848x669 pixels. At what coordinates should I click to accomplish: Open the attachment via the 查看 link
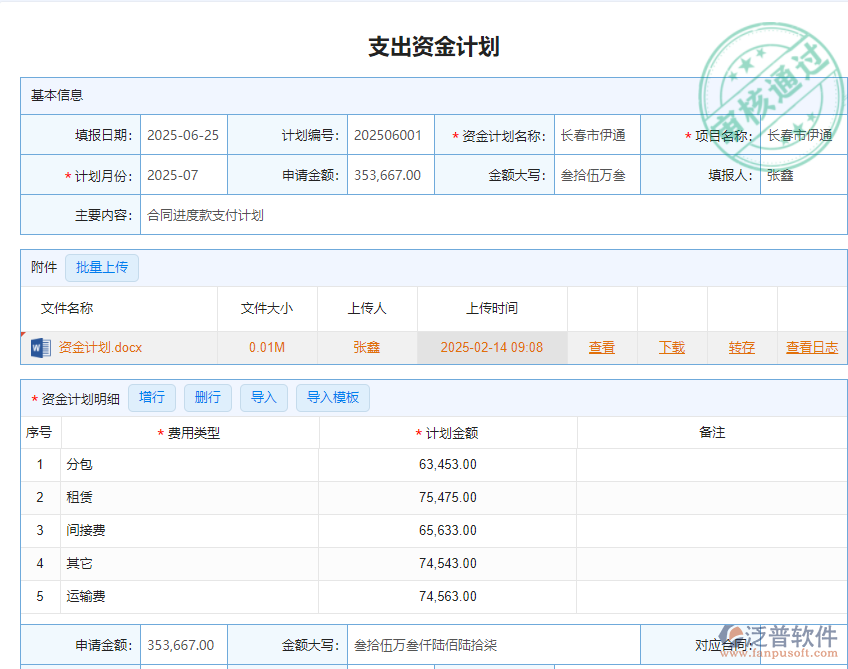click(x=600, y=346)
